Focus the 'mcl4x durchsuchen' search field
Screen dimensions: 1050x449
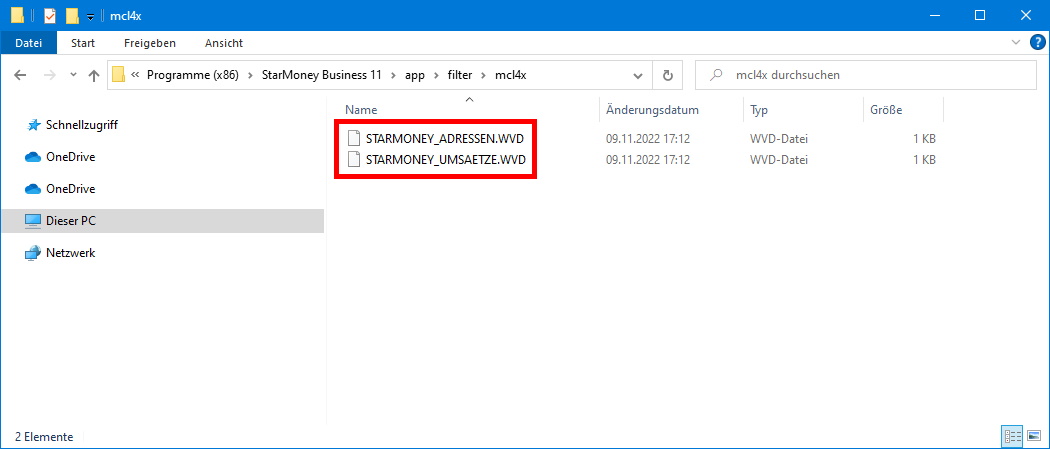(x=865, y=76)
